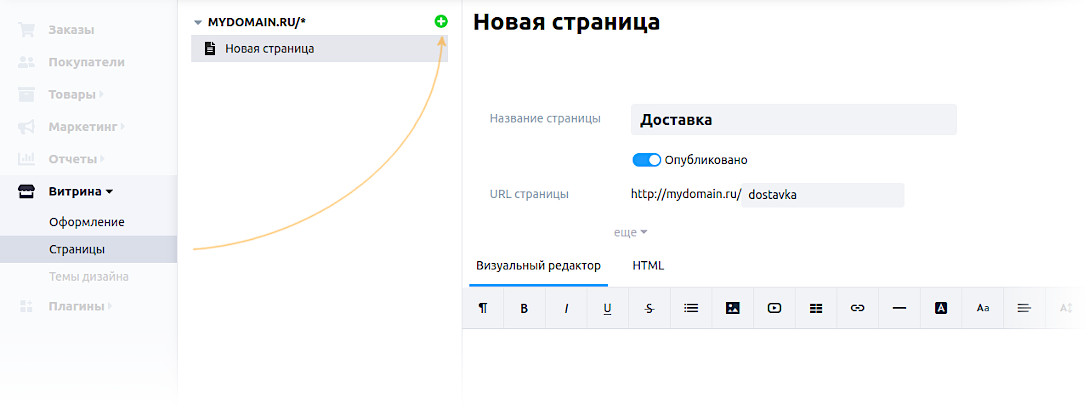Open the paragraph format tool
This screenshot has height=410, width=1089.
pos(483,309)
